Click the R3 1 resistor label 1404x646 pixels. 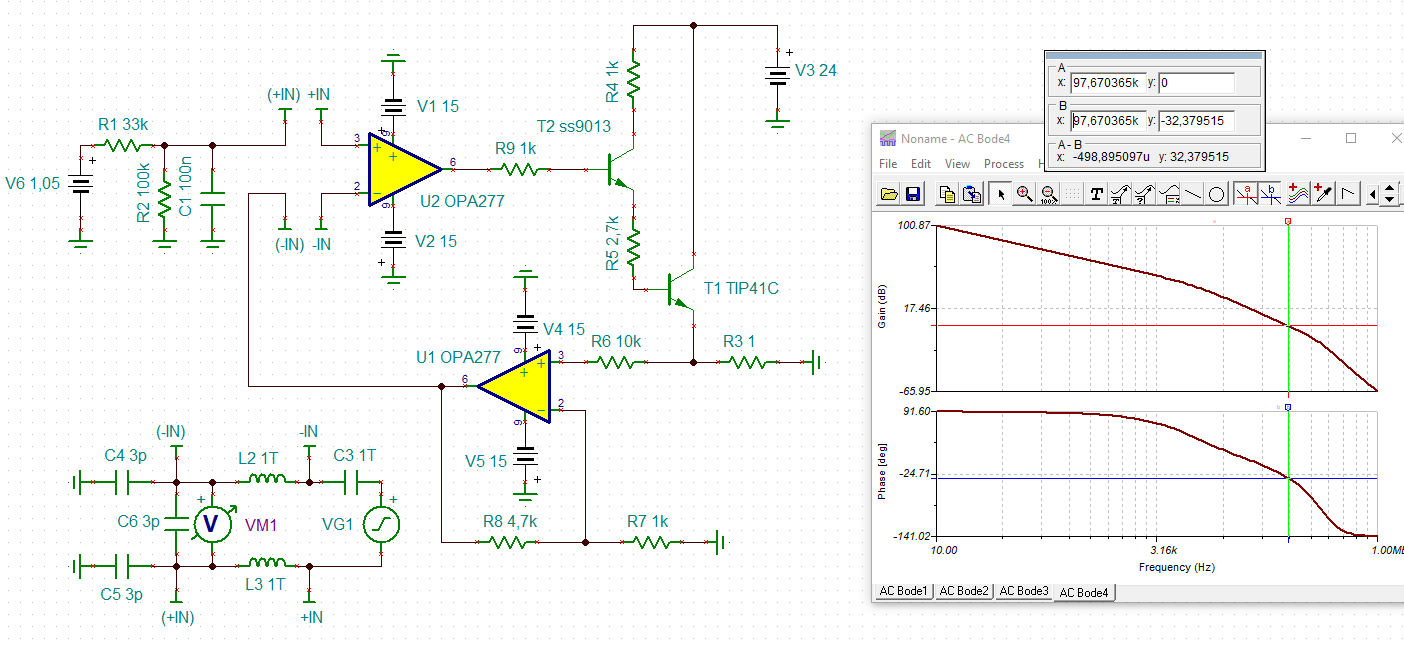[x=739, y=341]
